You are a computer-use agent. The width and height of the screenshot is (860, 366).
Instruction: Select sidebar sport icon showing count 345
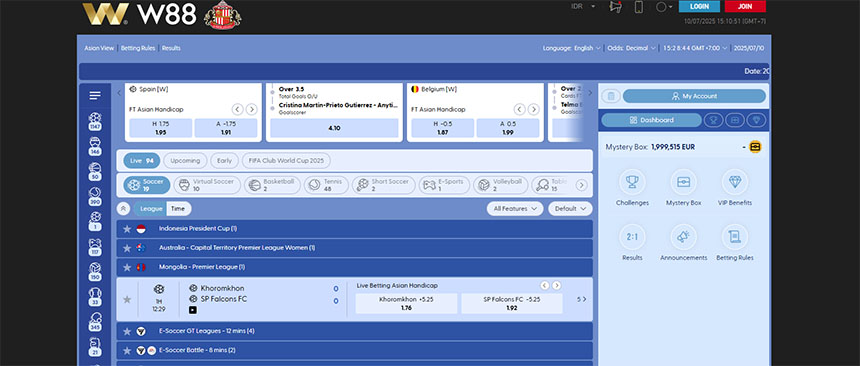95,323
